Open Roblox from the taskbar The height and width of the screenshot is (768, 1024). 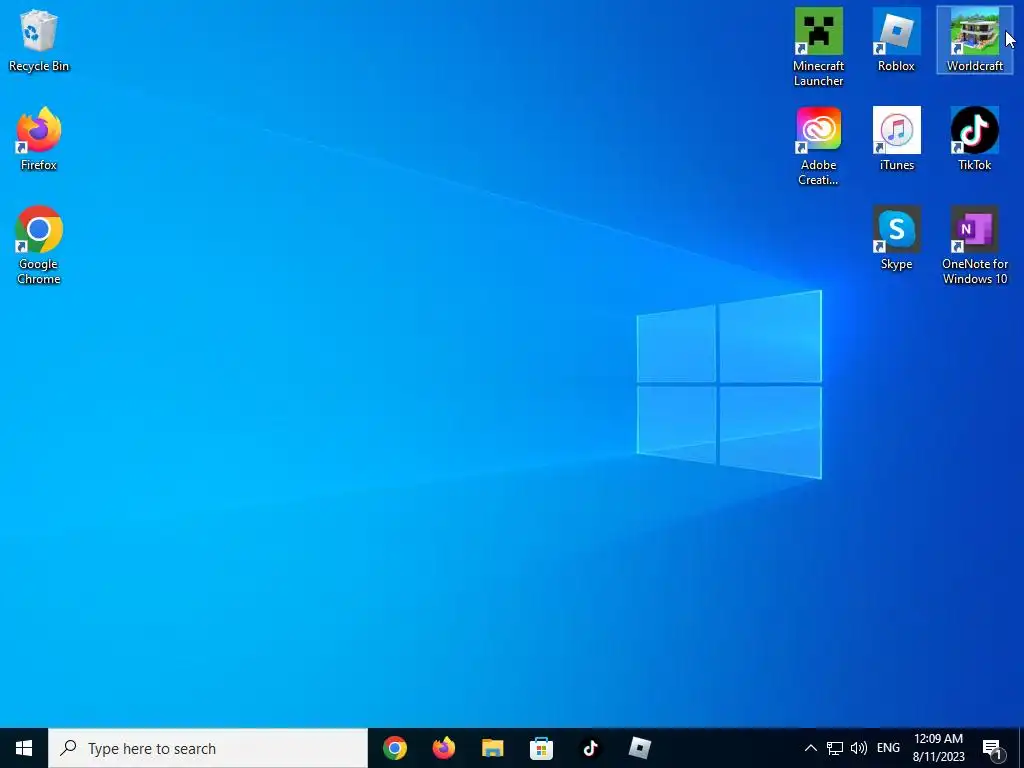point(639,748)
